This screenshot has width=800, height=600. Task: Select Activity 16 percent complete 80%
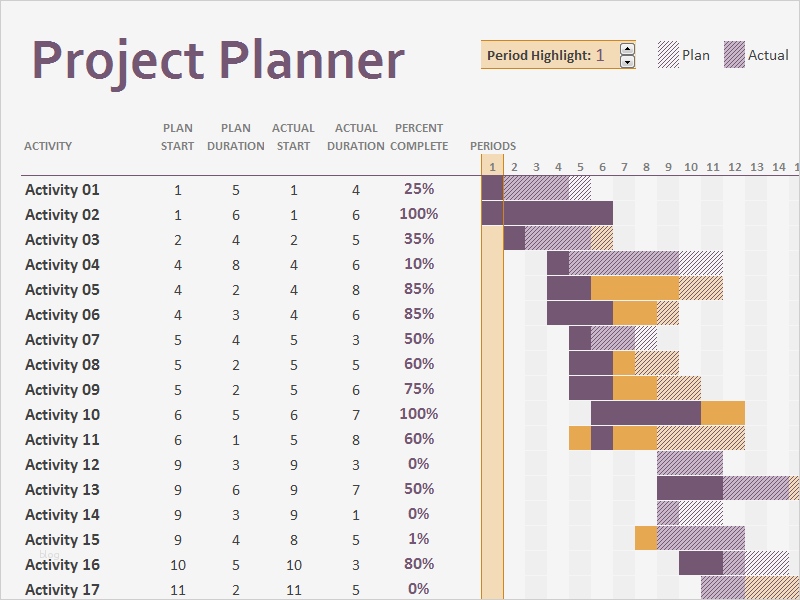[x=419, y=564]
